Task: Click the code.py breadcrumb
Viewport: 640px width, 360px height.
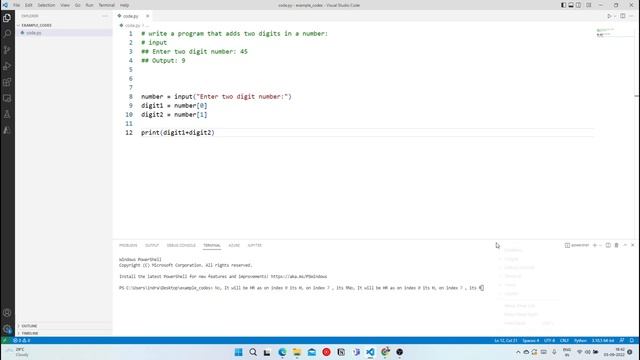Action: 132,25
